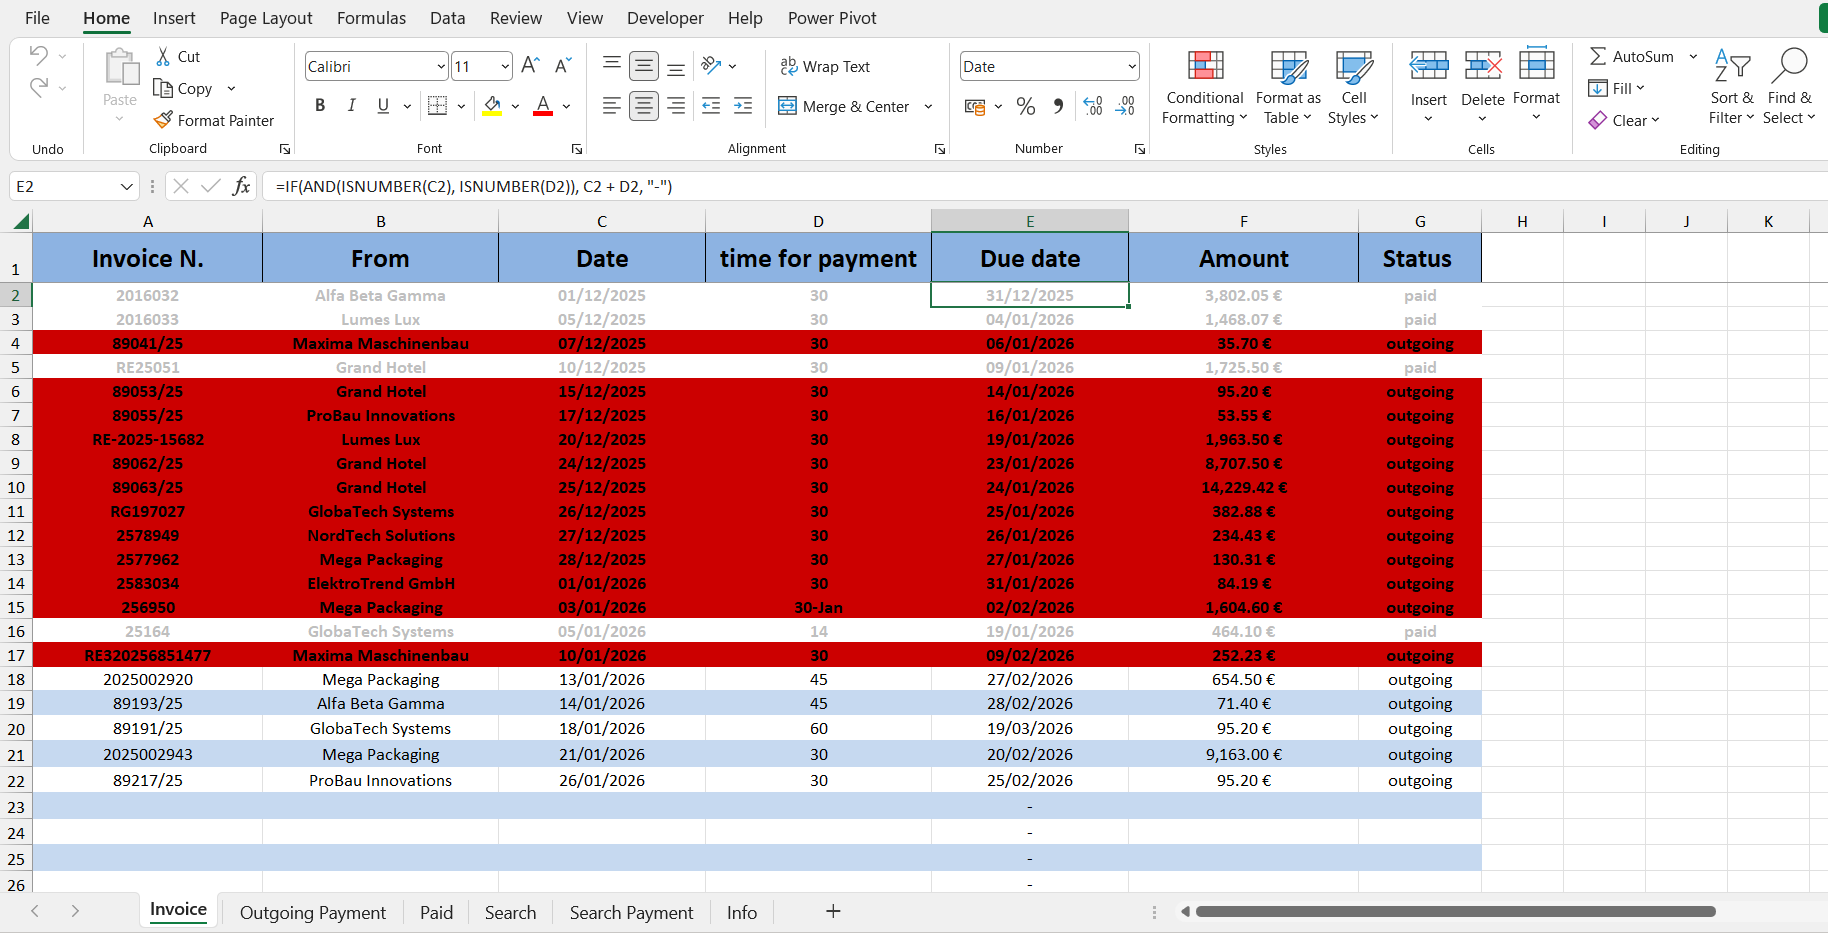Screen dimensions: 1828x933
Task: Apply the yellow Fill Color swatch
Action: 492,106
